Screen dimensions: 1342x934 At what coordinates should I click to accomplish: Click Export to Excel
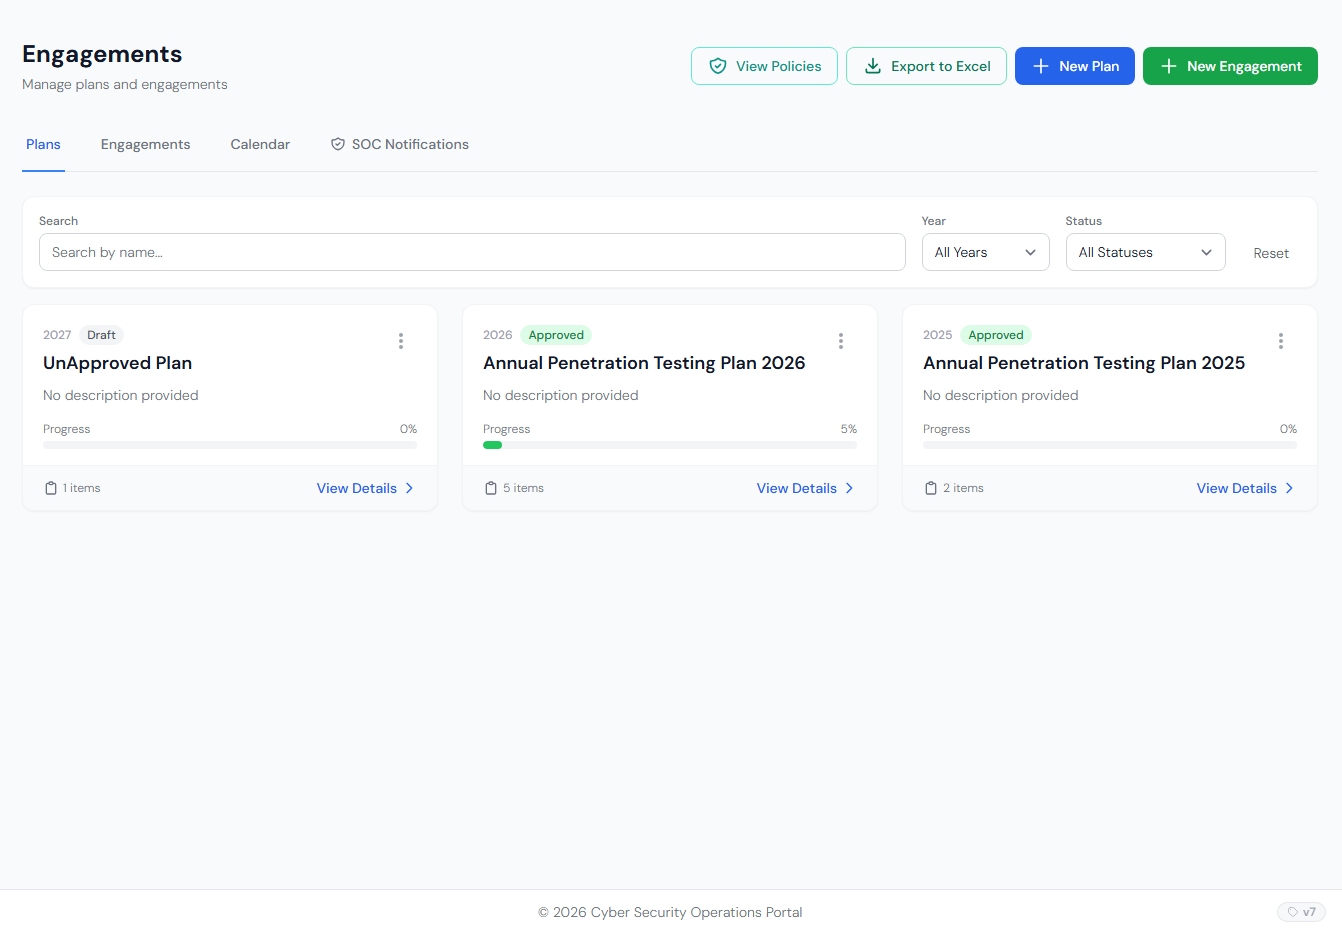pos(926,66)
